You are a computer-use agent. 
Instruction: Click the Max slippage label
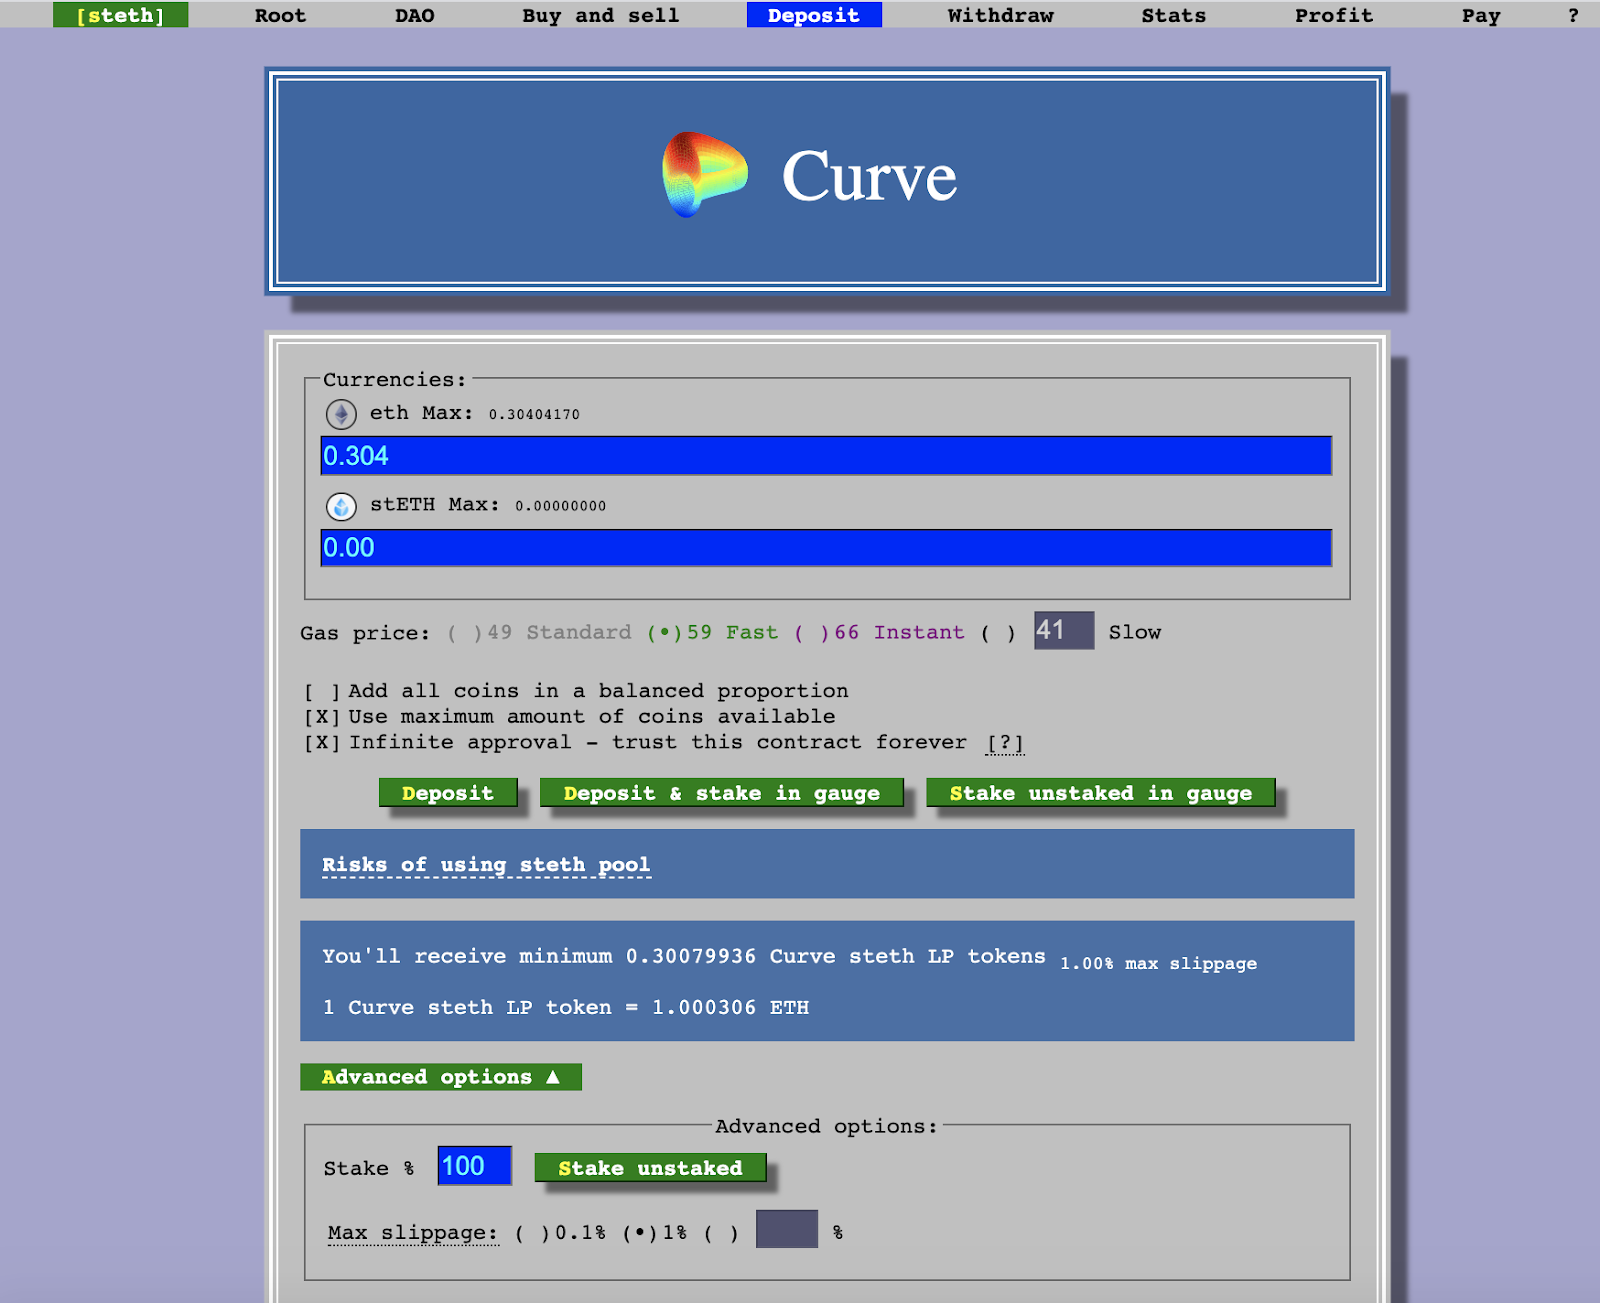pos(413,1233)
